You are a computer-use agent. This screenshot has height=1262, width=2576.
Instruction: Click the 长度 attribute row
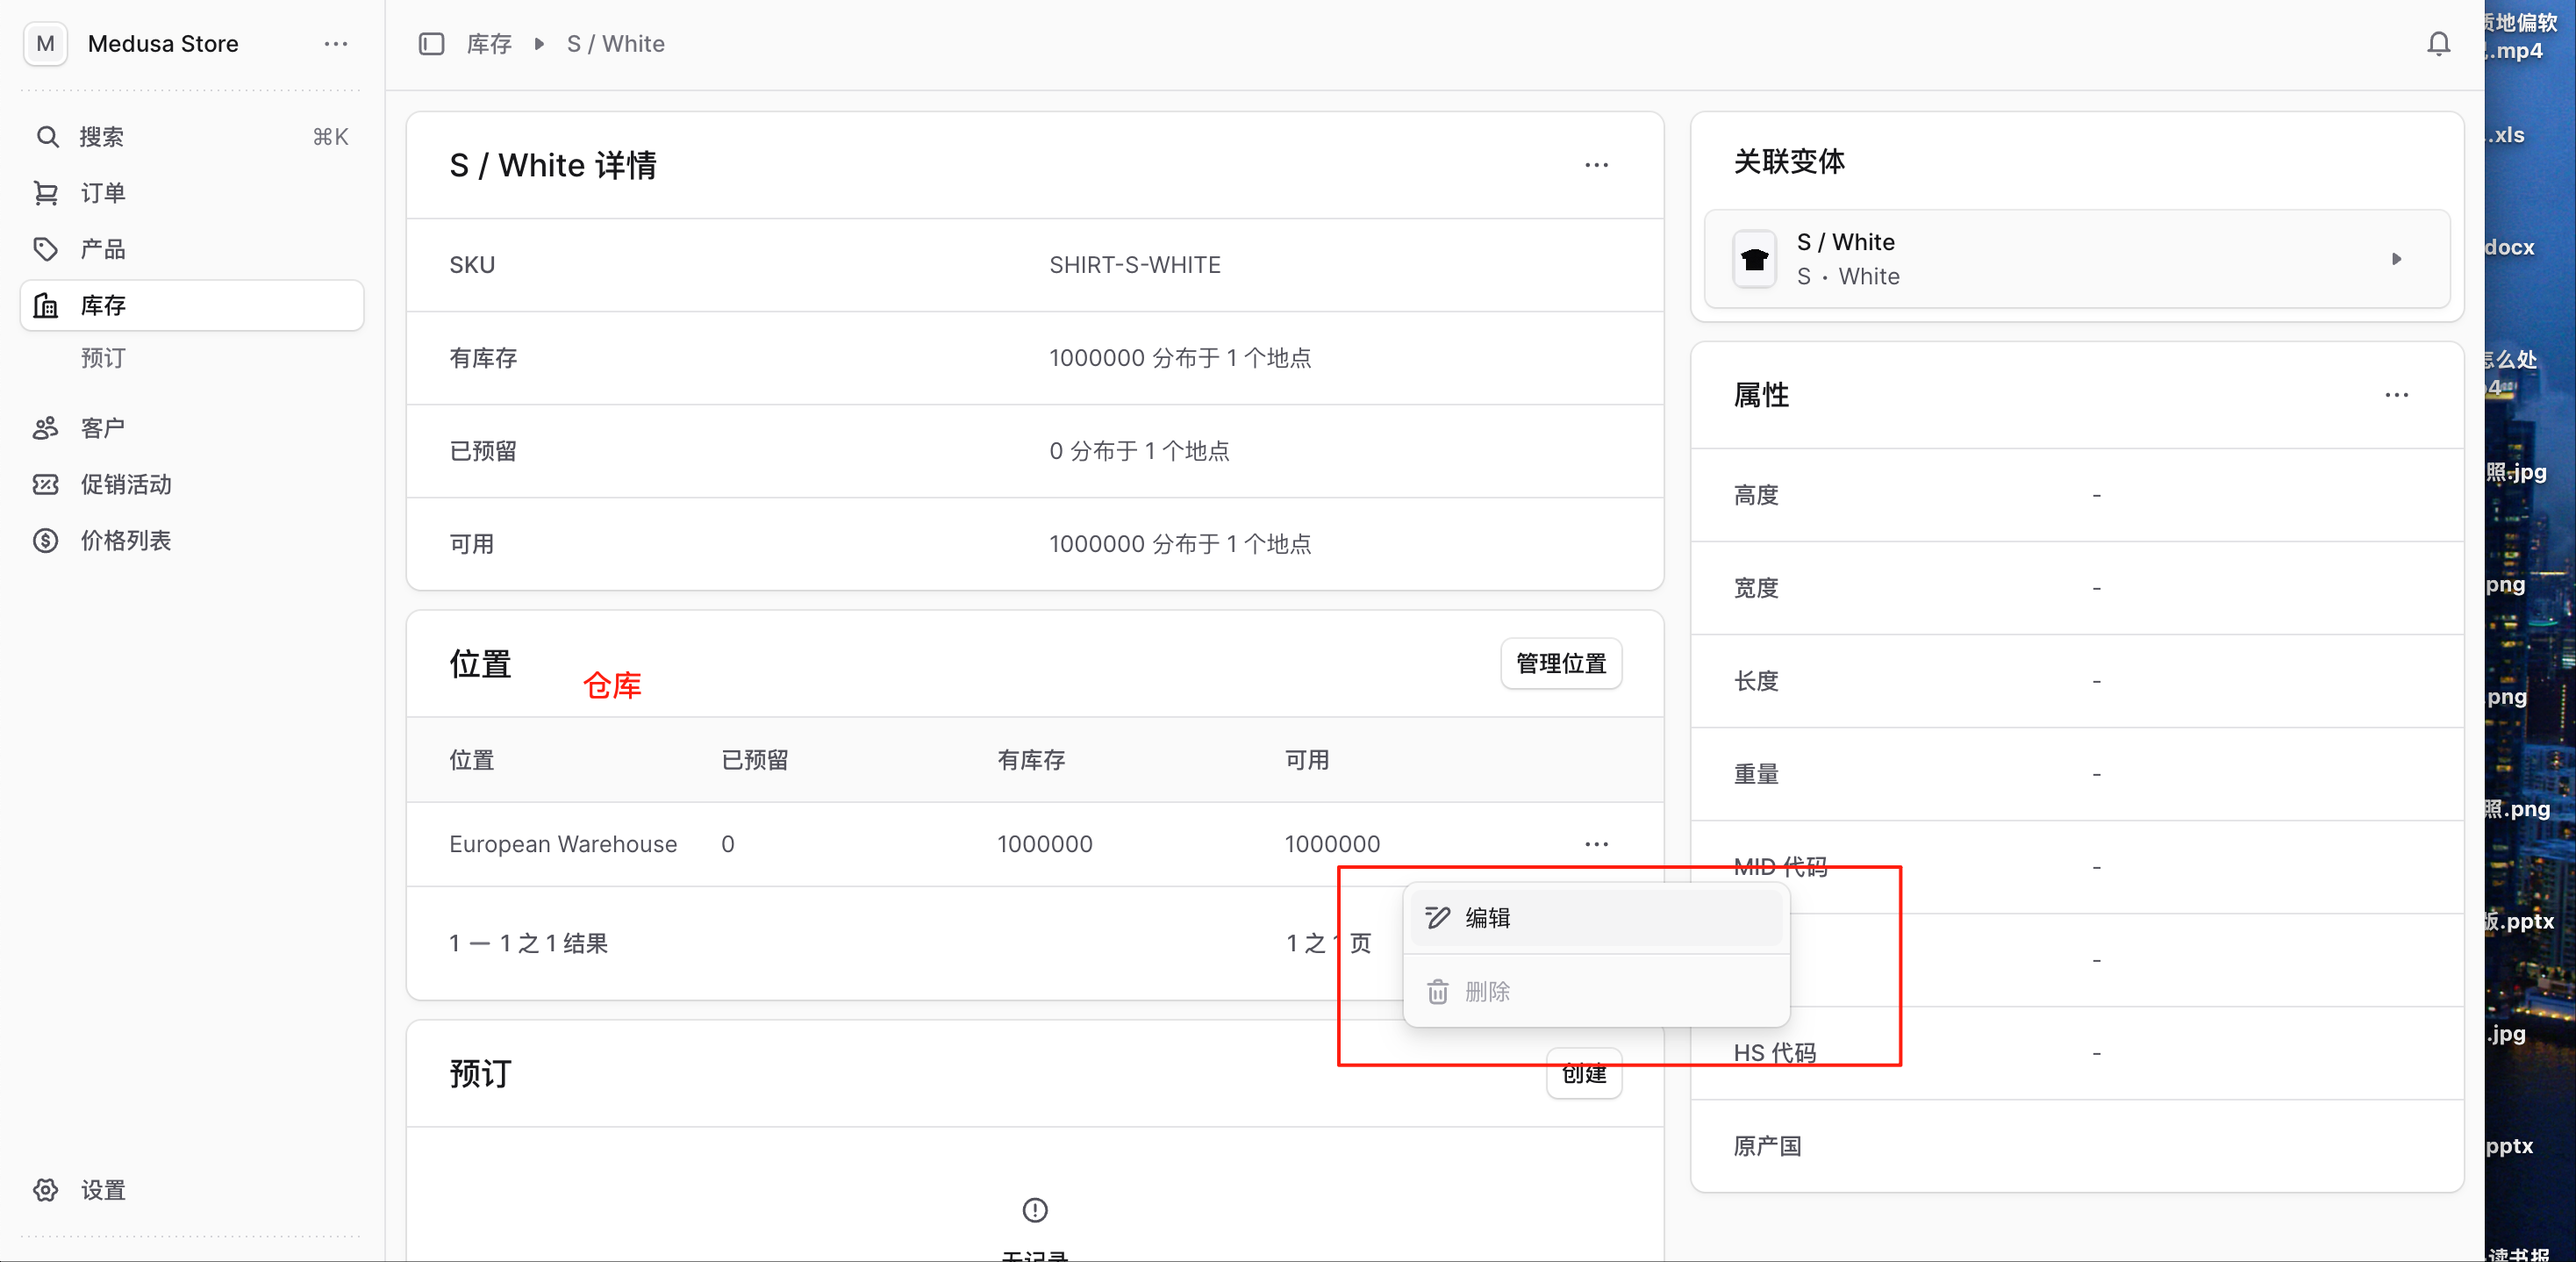[x=2076, y=681]
